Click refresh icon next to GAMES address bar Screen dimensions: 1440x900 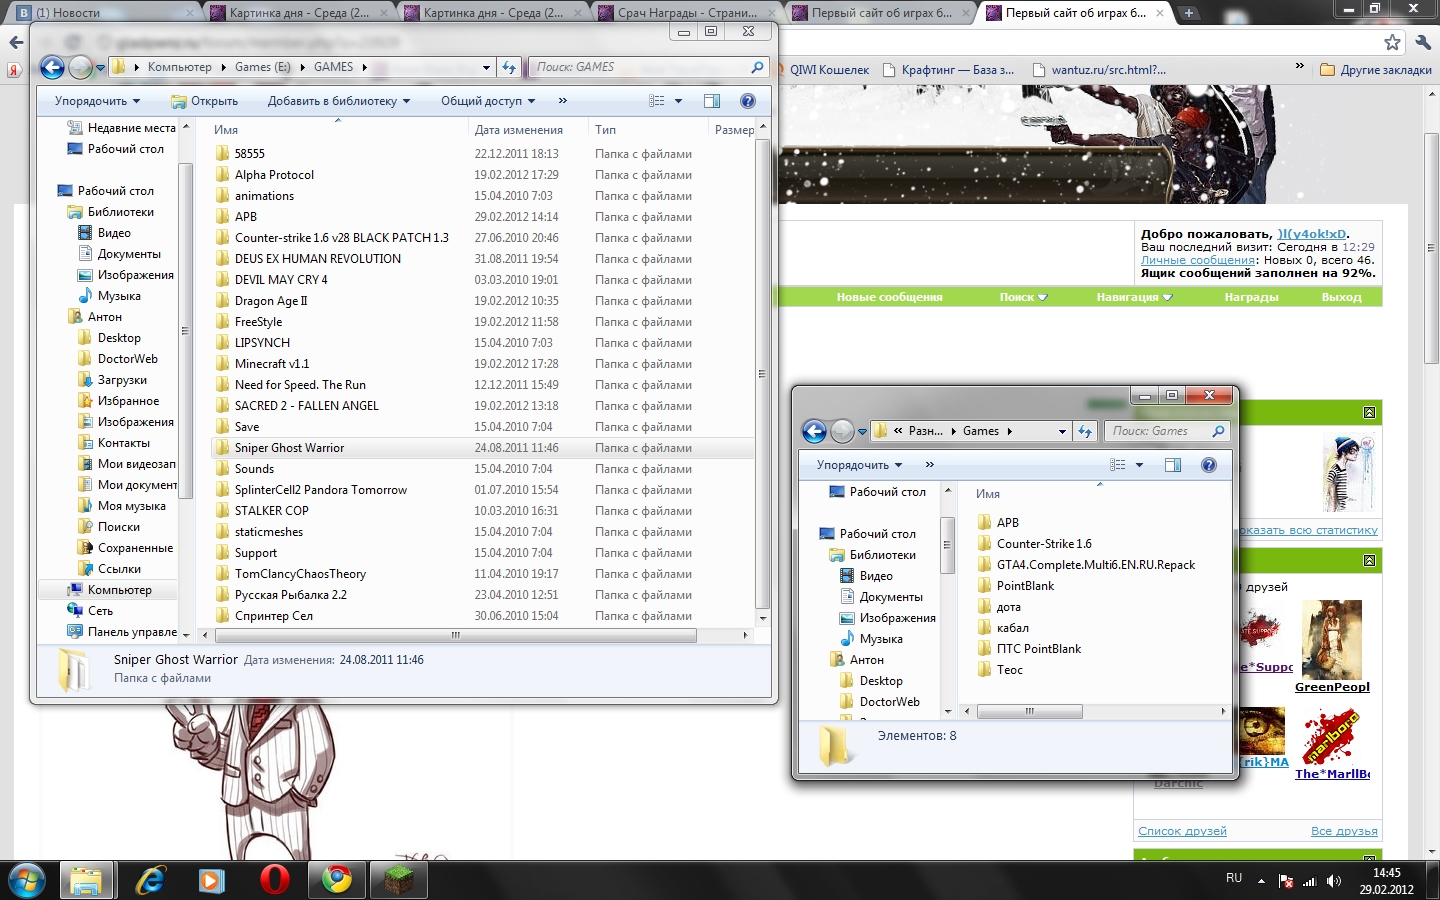pyautogui.click(x=509, y=67)
